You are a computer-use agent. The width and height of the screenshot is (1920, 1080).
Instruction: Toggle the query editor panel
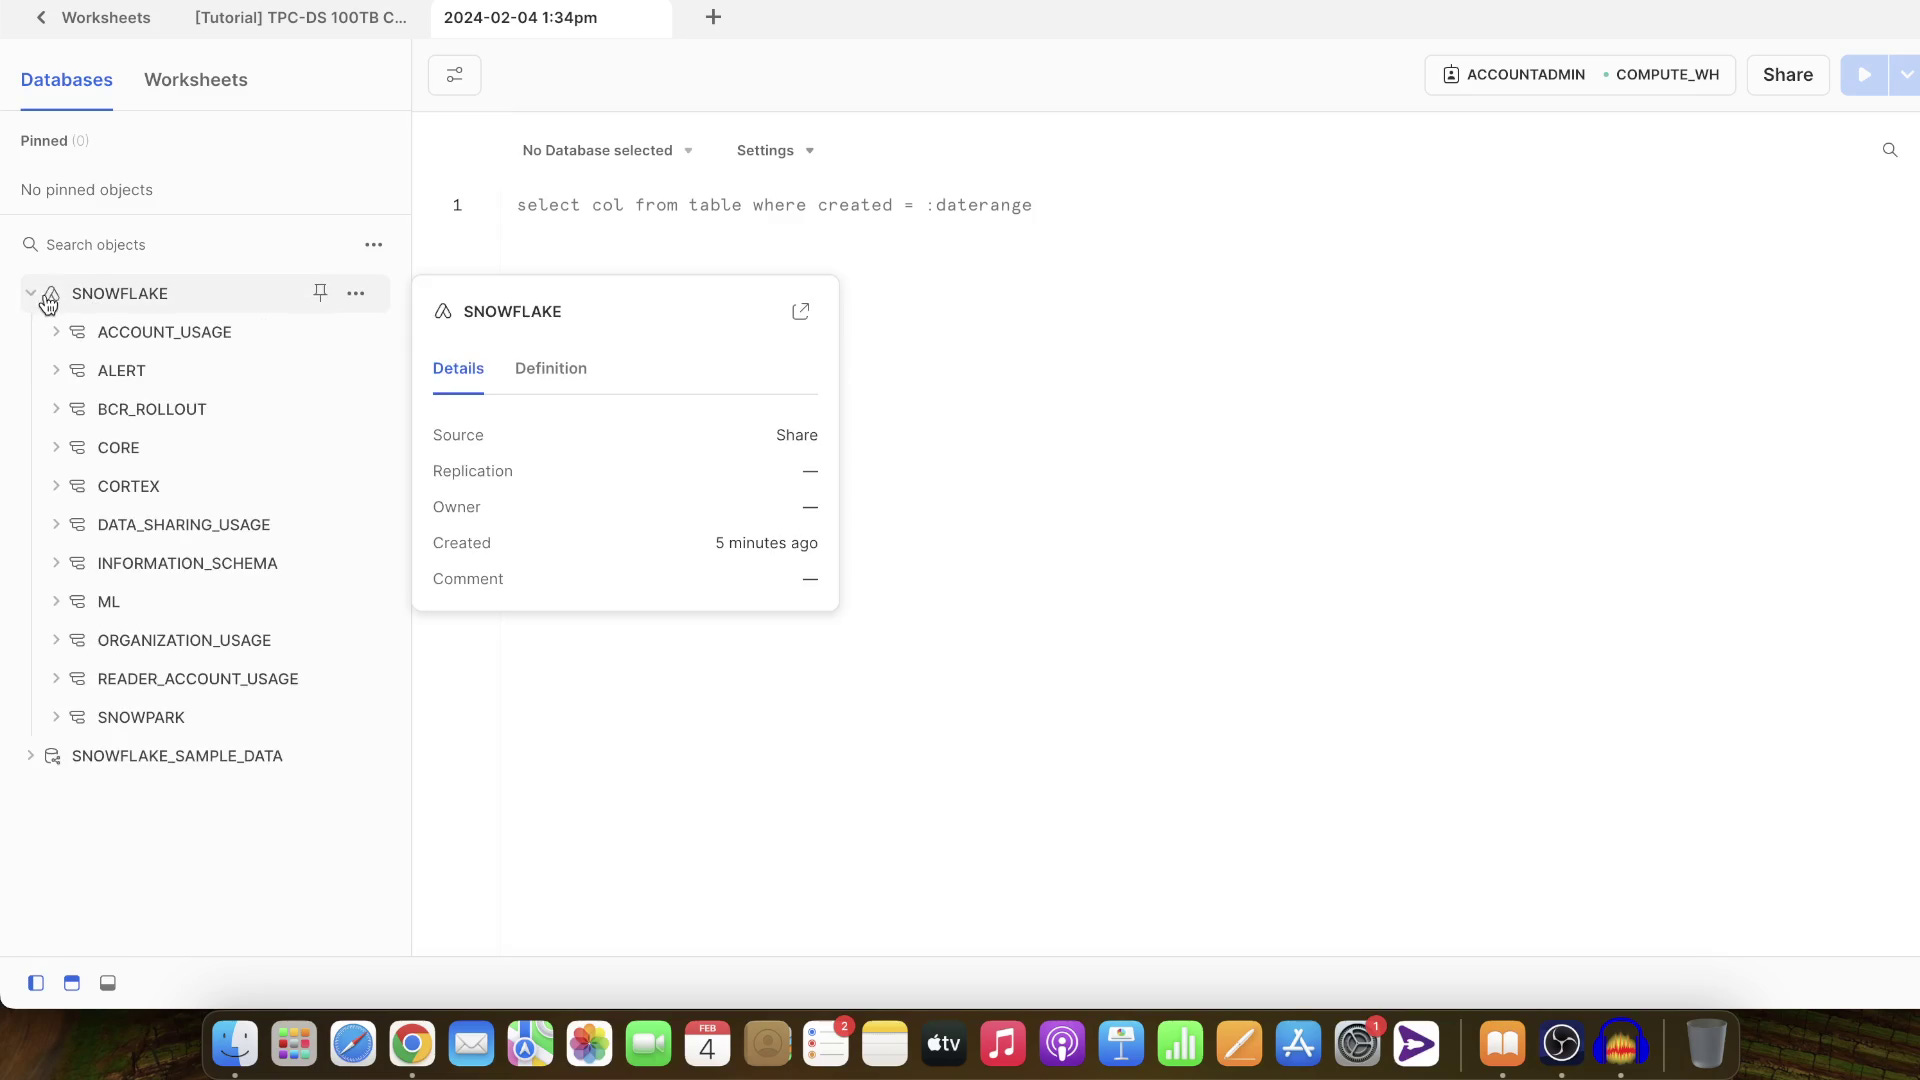(72, 983)
